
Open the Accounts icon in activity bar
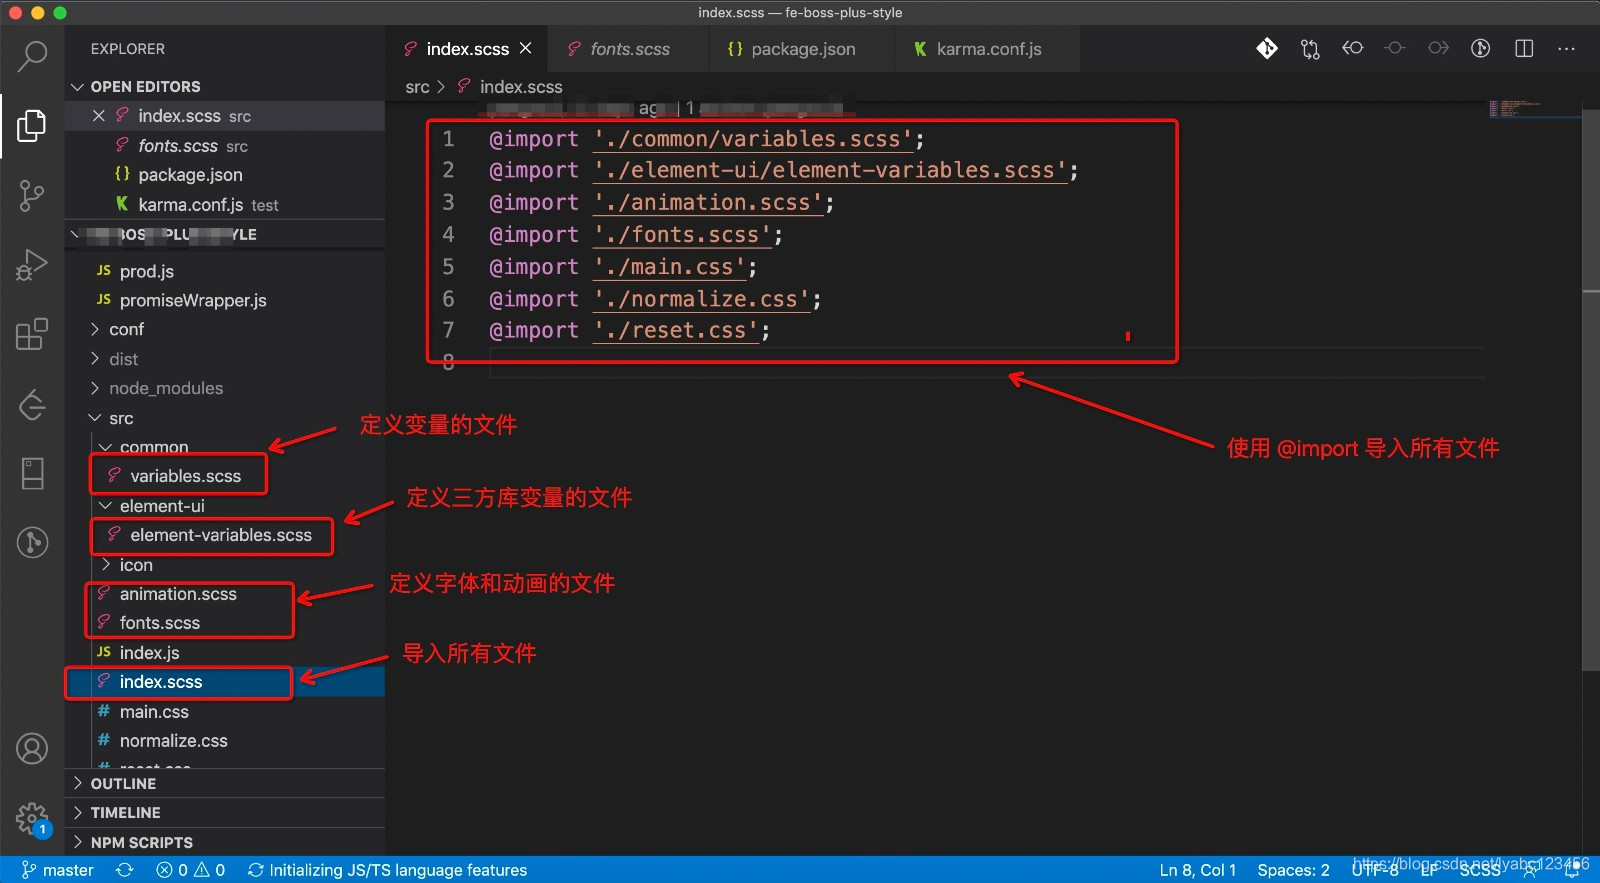point(32,748)
